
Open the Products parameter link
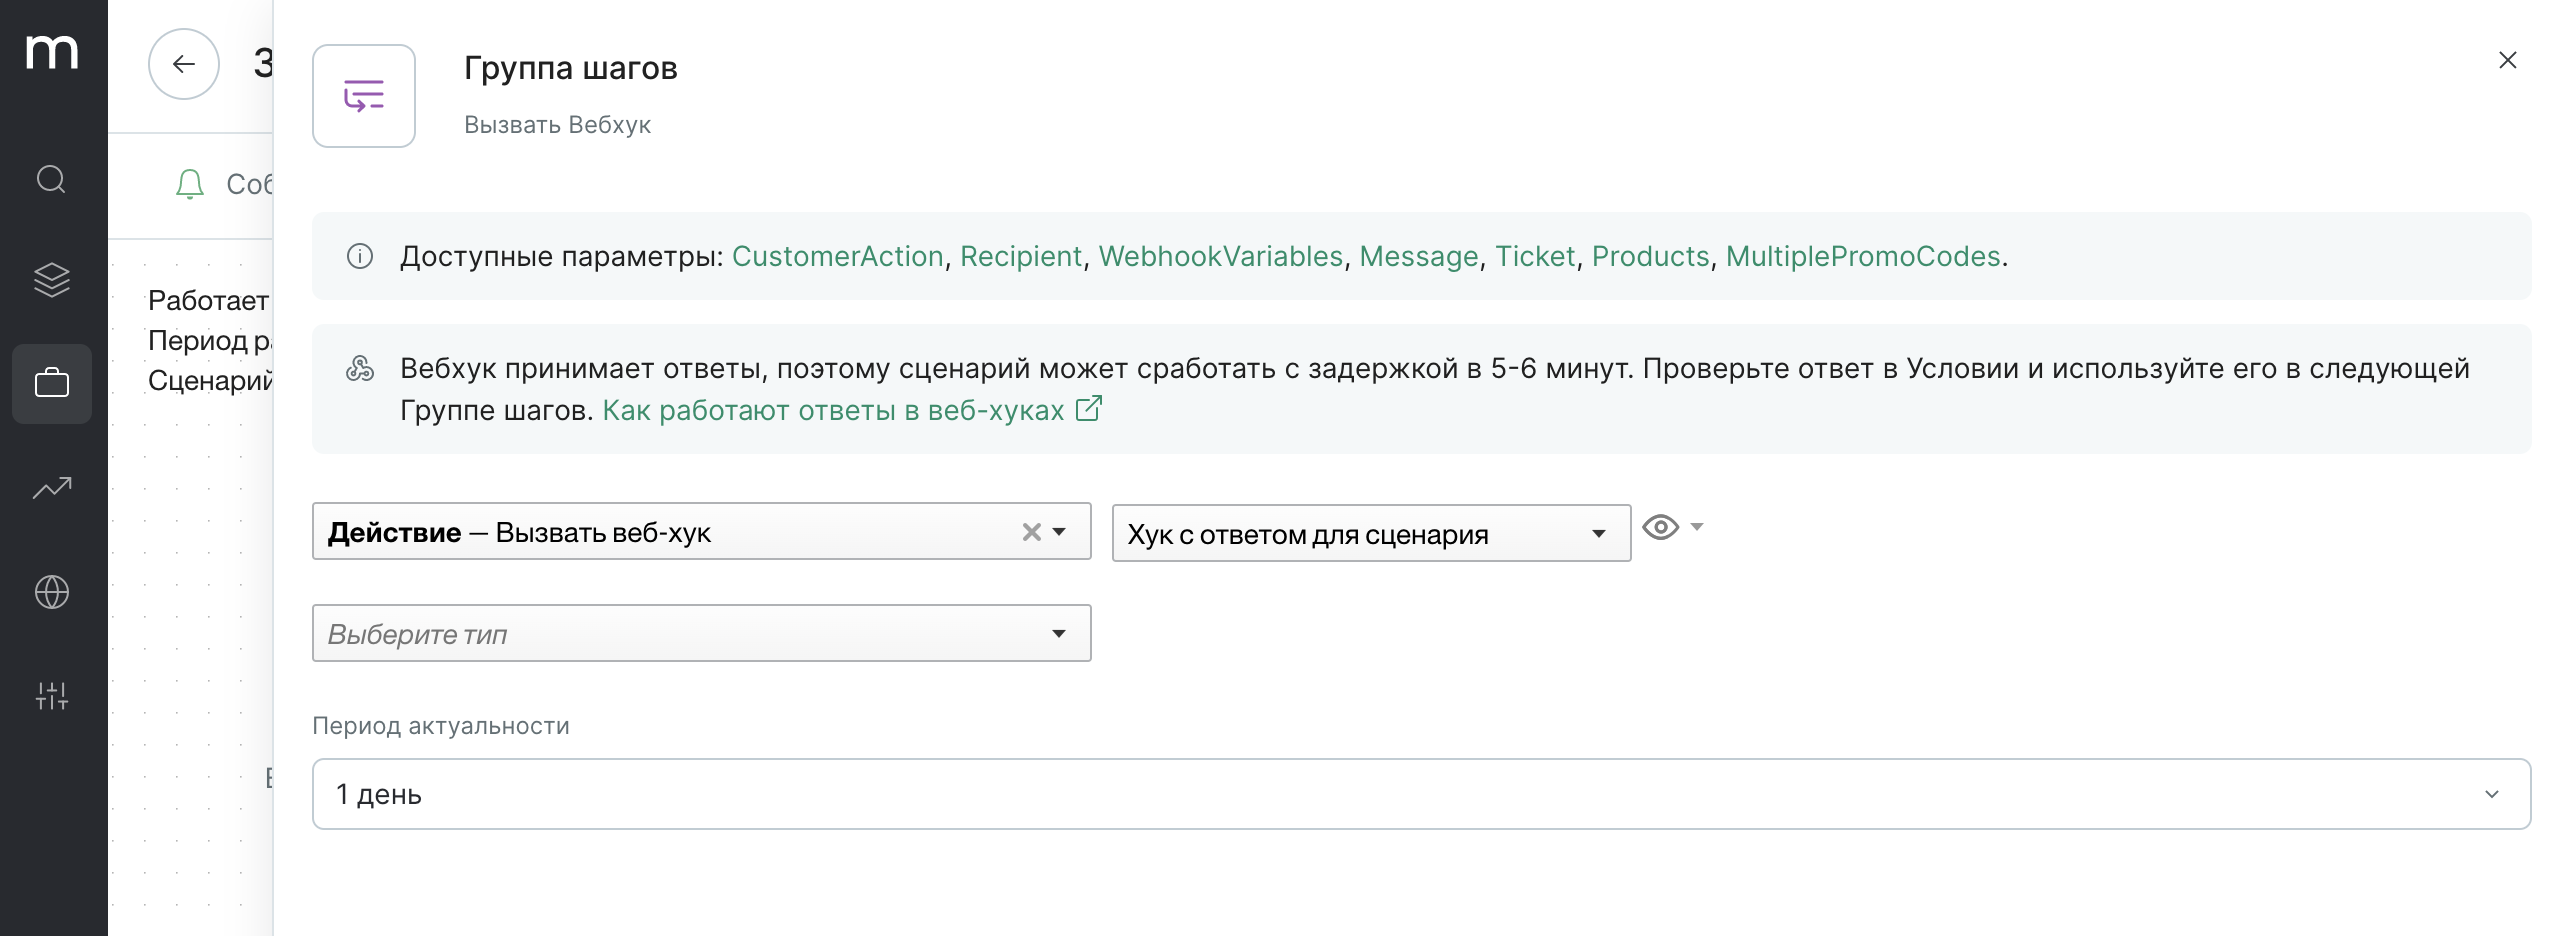click(1651, 257)
